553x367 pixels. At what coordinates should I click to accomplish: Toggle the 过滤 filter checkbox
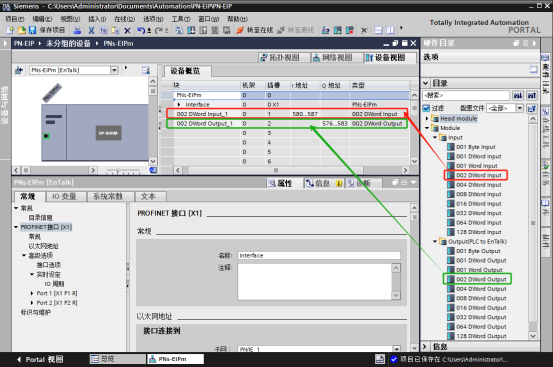pos(426,108)
